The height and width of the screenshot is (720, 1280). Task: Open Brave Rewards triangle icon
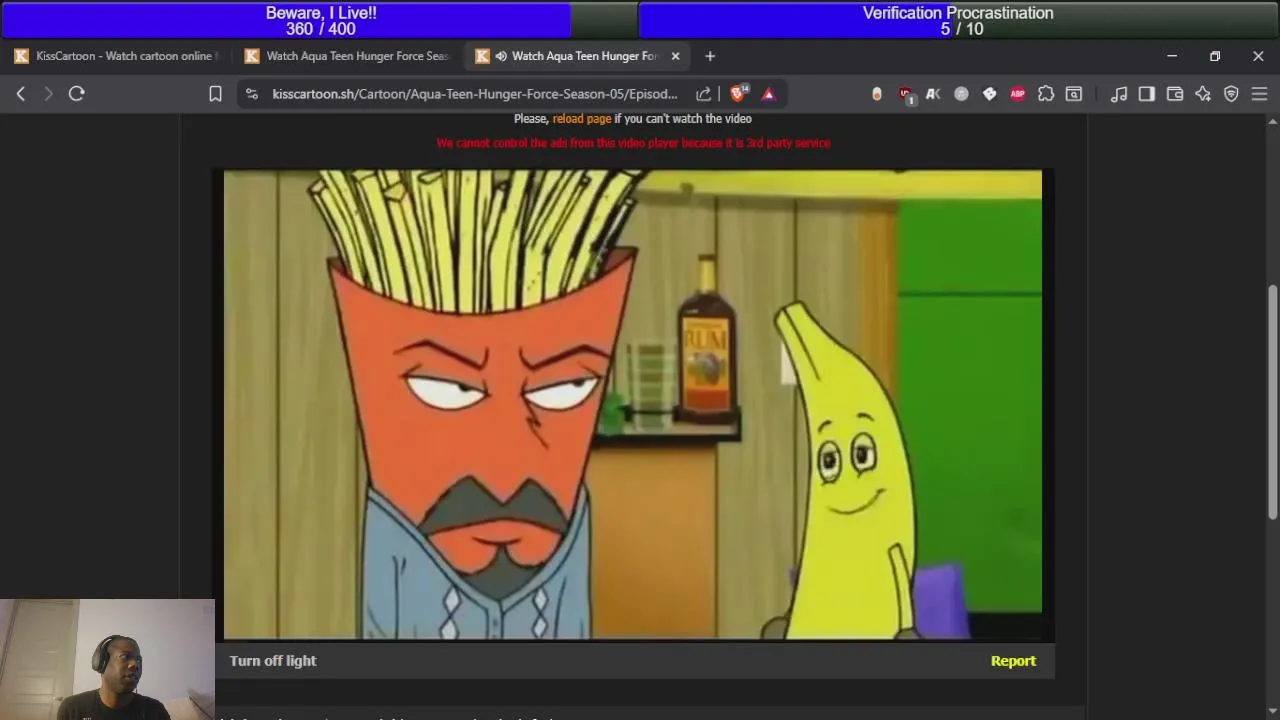click(769, 94)
